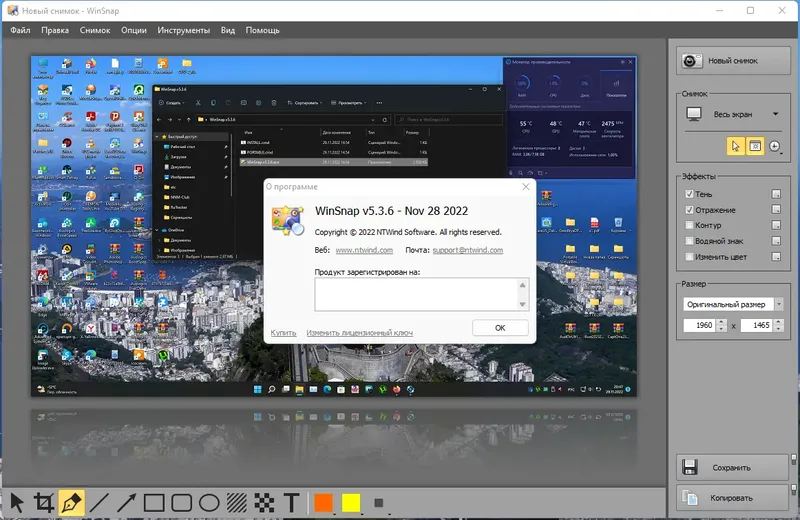Open the www.ntwind.com link

(364, 250)
